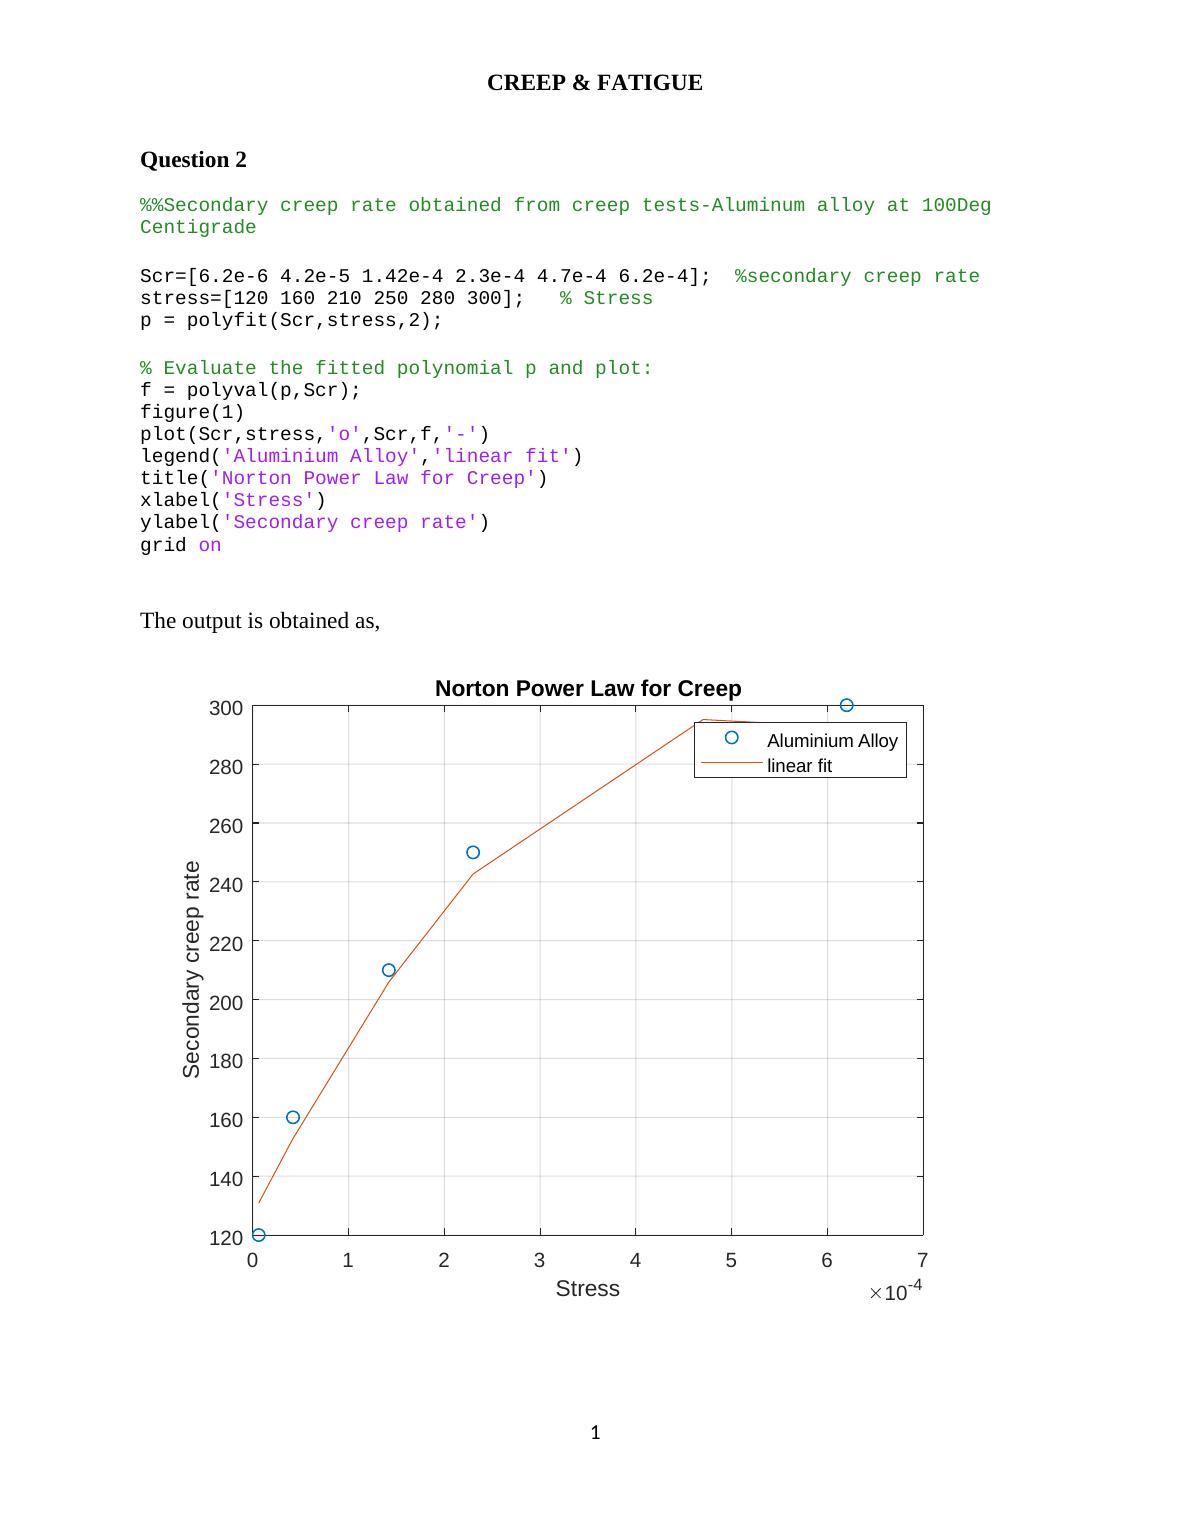Screen dimensions: 1190x1540
Task: Click the orange line sample in the legend
Action: pyautogui.click(x=731, y=764)
